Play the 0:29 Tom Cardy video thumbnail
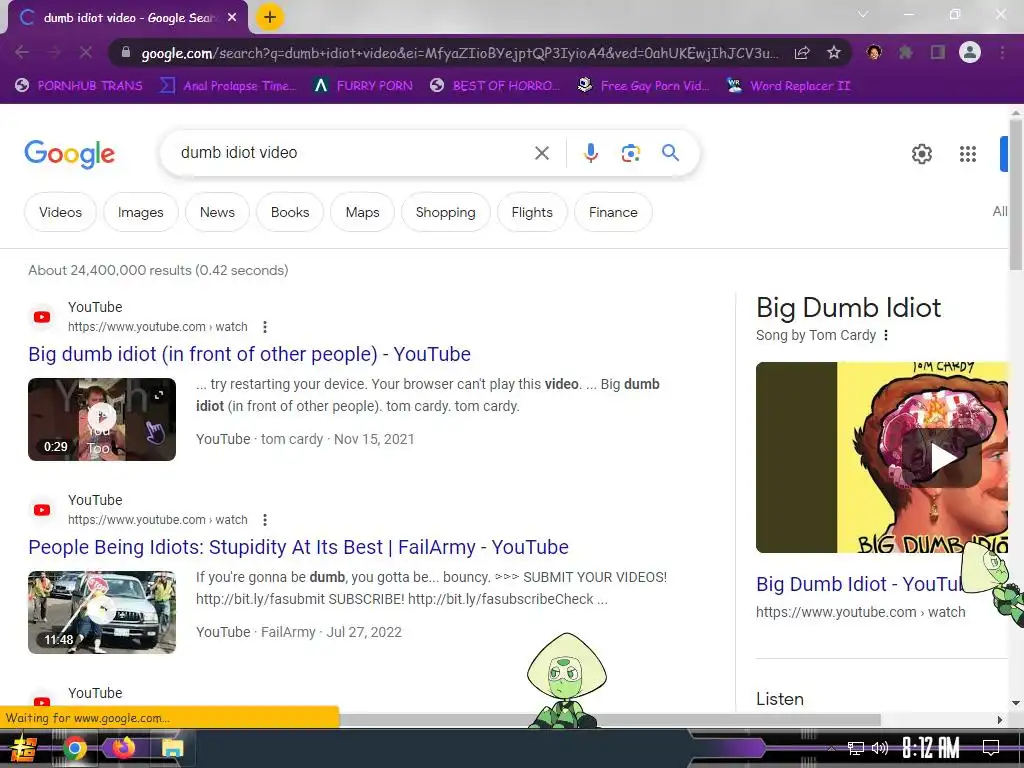The image size is (1024, 768). click(x=102, y=419)
